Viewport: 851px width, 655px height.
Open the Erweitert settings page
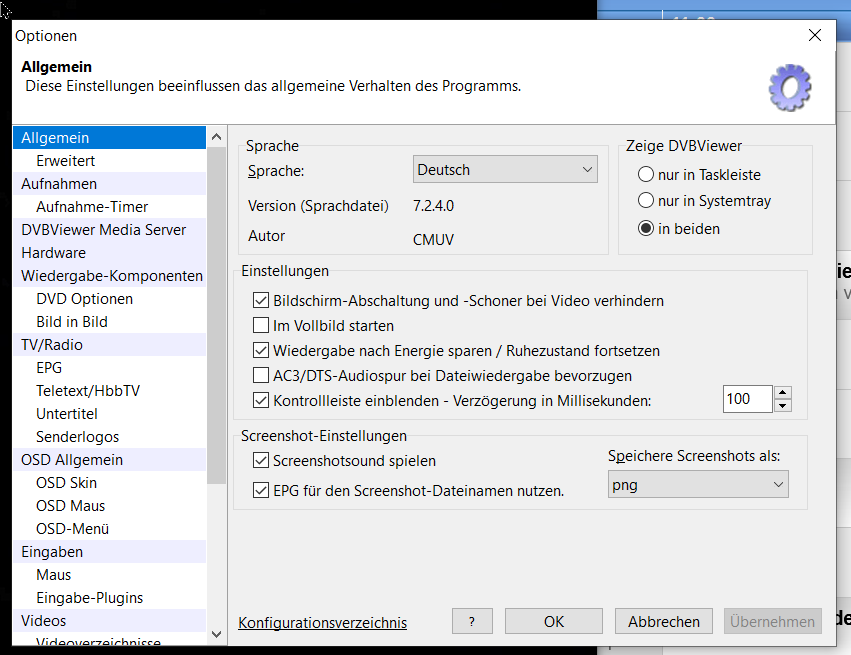(x=109, y=161)
